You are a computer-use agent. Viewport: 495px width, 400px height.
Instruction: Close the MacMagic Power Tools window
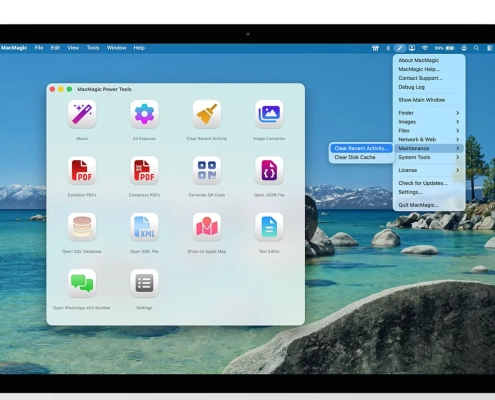[52, 89]
